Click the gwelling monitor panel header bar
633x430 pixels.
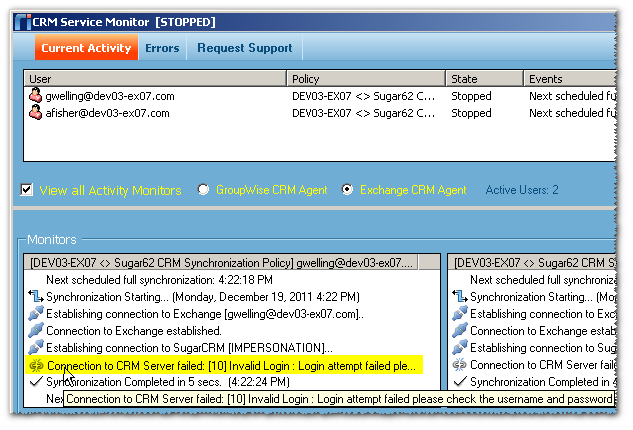[x=221, y=263]
